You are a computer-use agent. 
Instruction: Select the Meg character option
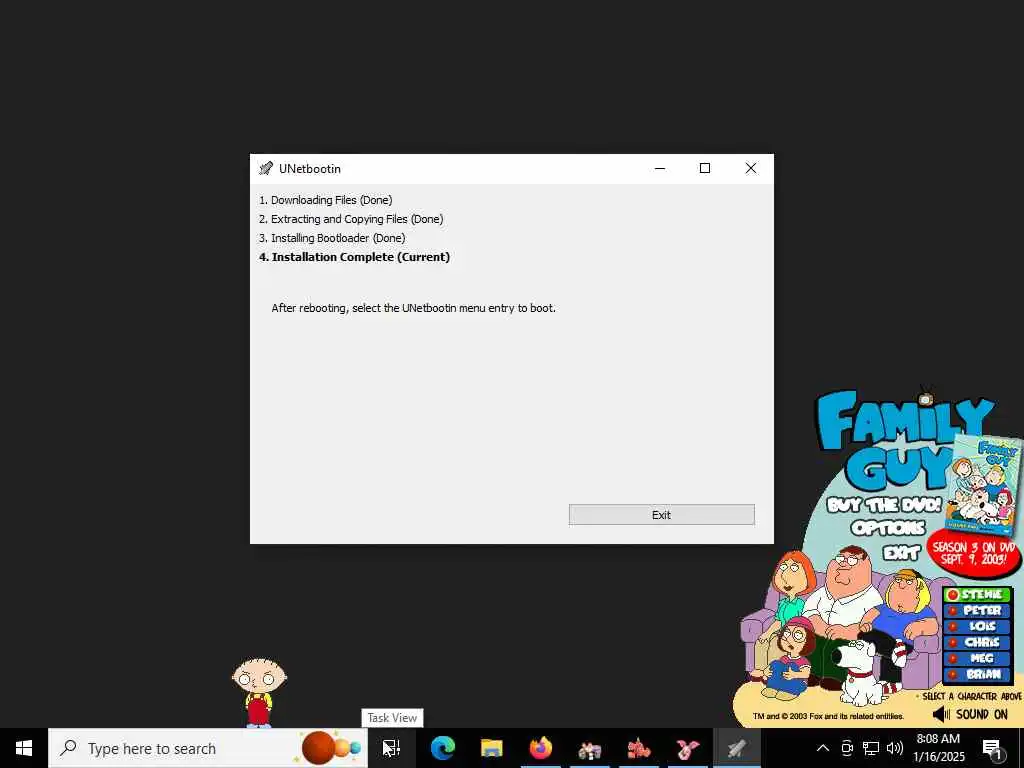click(978, 658)
